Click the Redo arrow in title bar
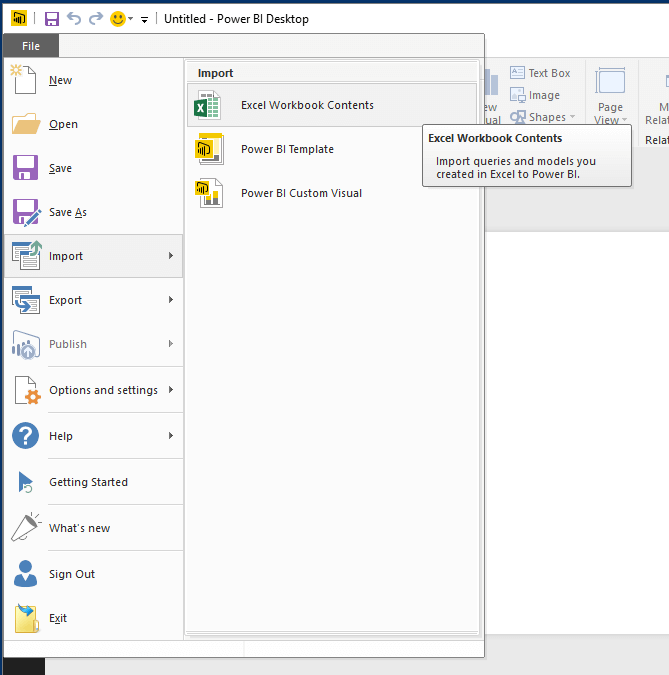This screenshot has width=669, height=675. [x=96, y=19]
